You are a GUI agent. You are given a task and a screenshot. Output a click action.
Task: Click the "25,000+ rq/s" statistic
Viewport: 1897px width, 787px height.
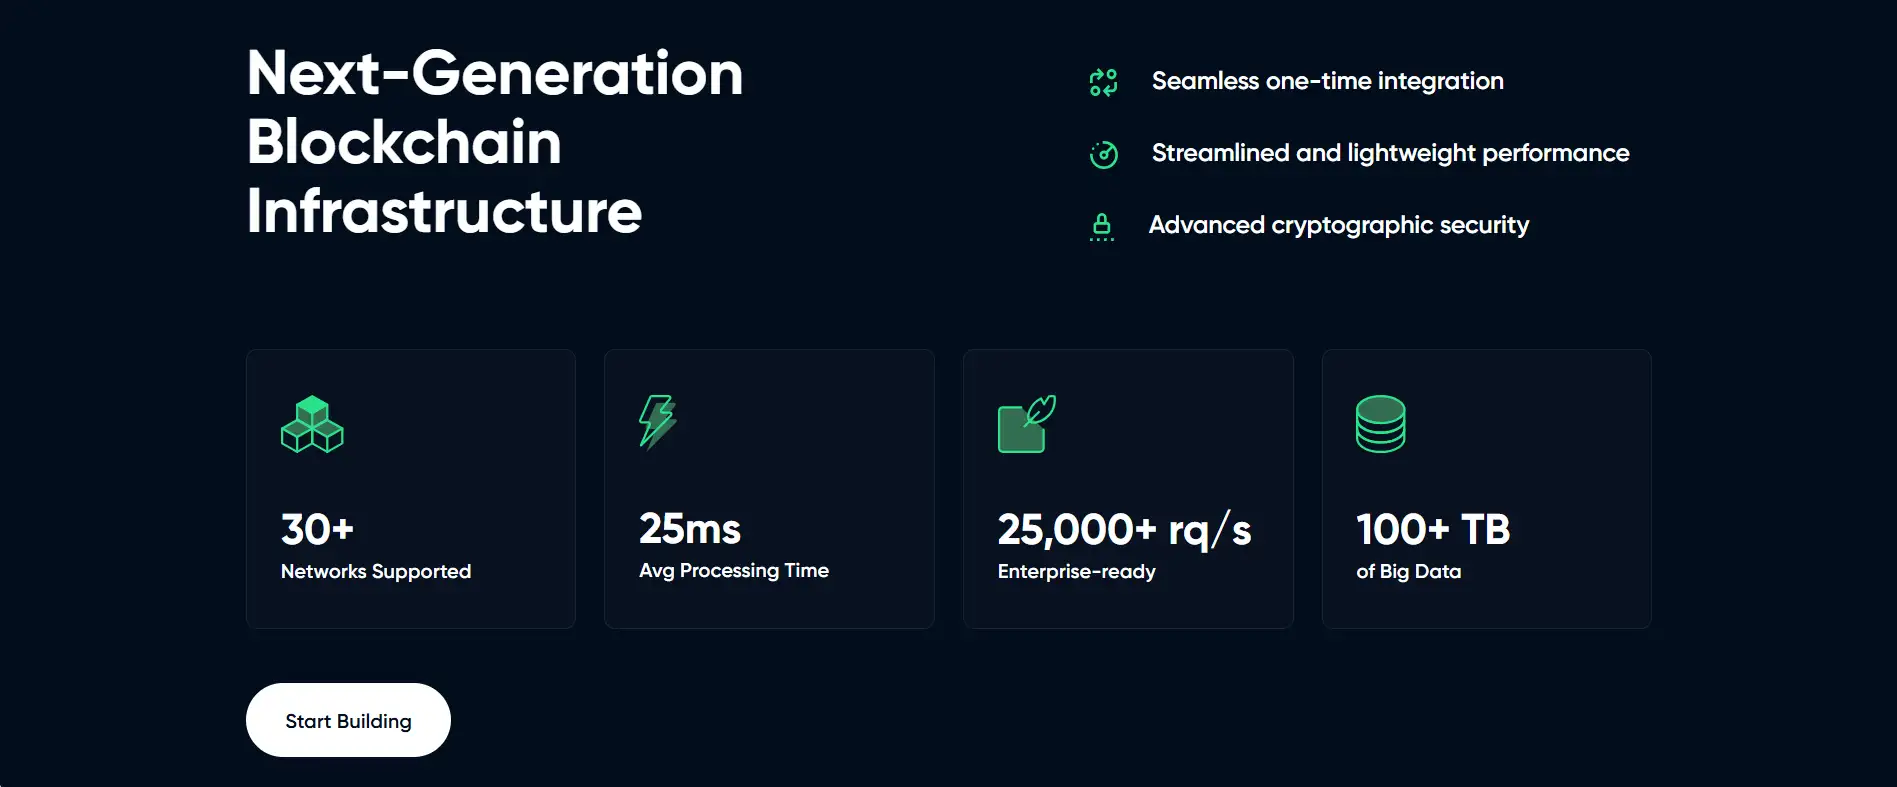point(1123,529)
